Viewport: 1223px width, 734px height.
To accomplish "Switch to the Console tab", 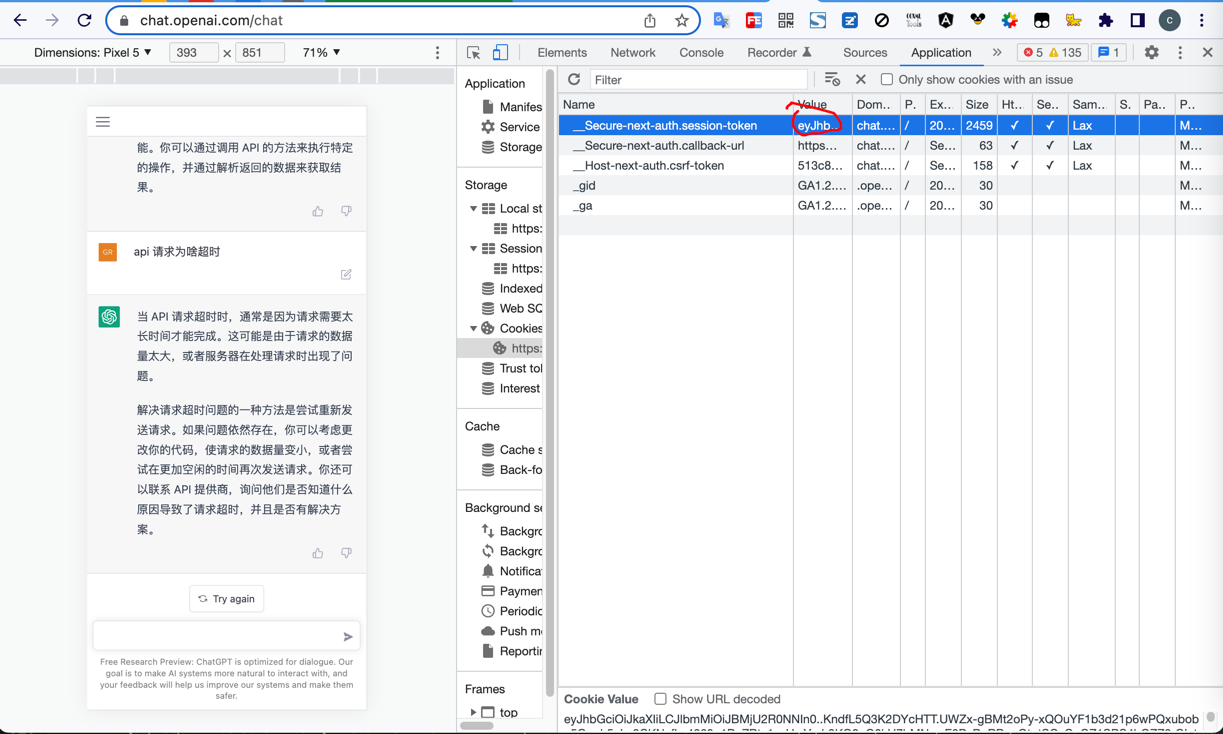I will [701, 52].
